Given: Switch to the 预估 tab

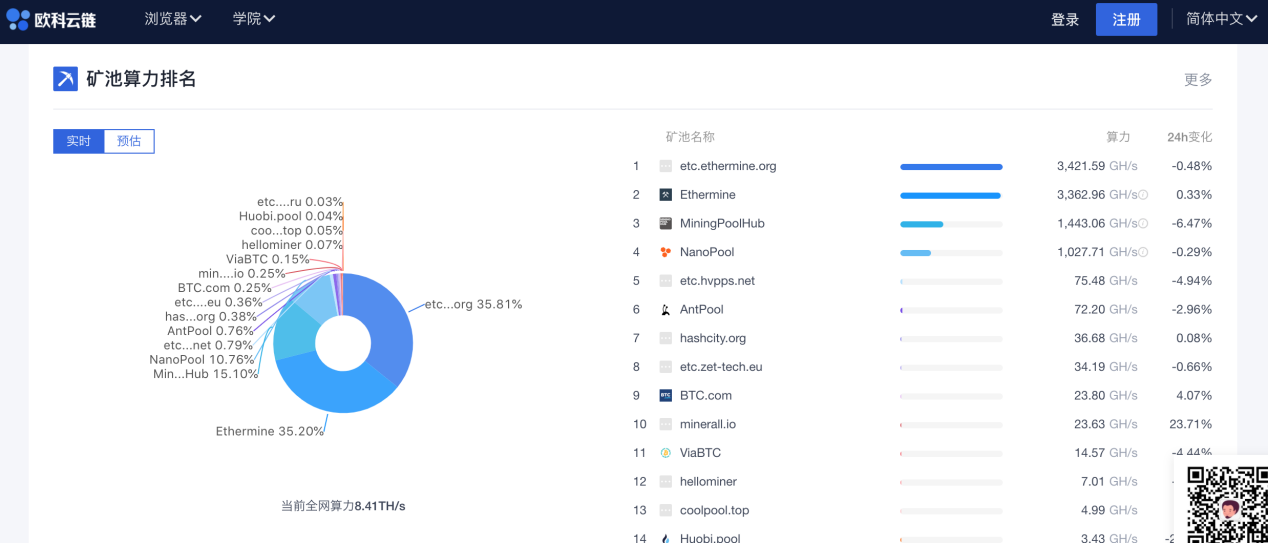Looking at the screenshot, I should click(x=129, y=141).
